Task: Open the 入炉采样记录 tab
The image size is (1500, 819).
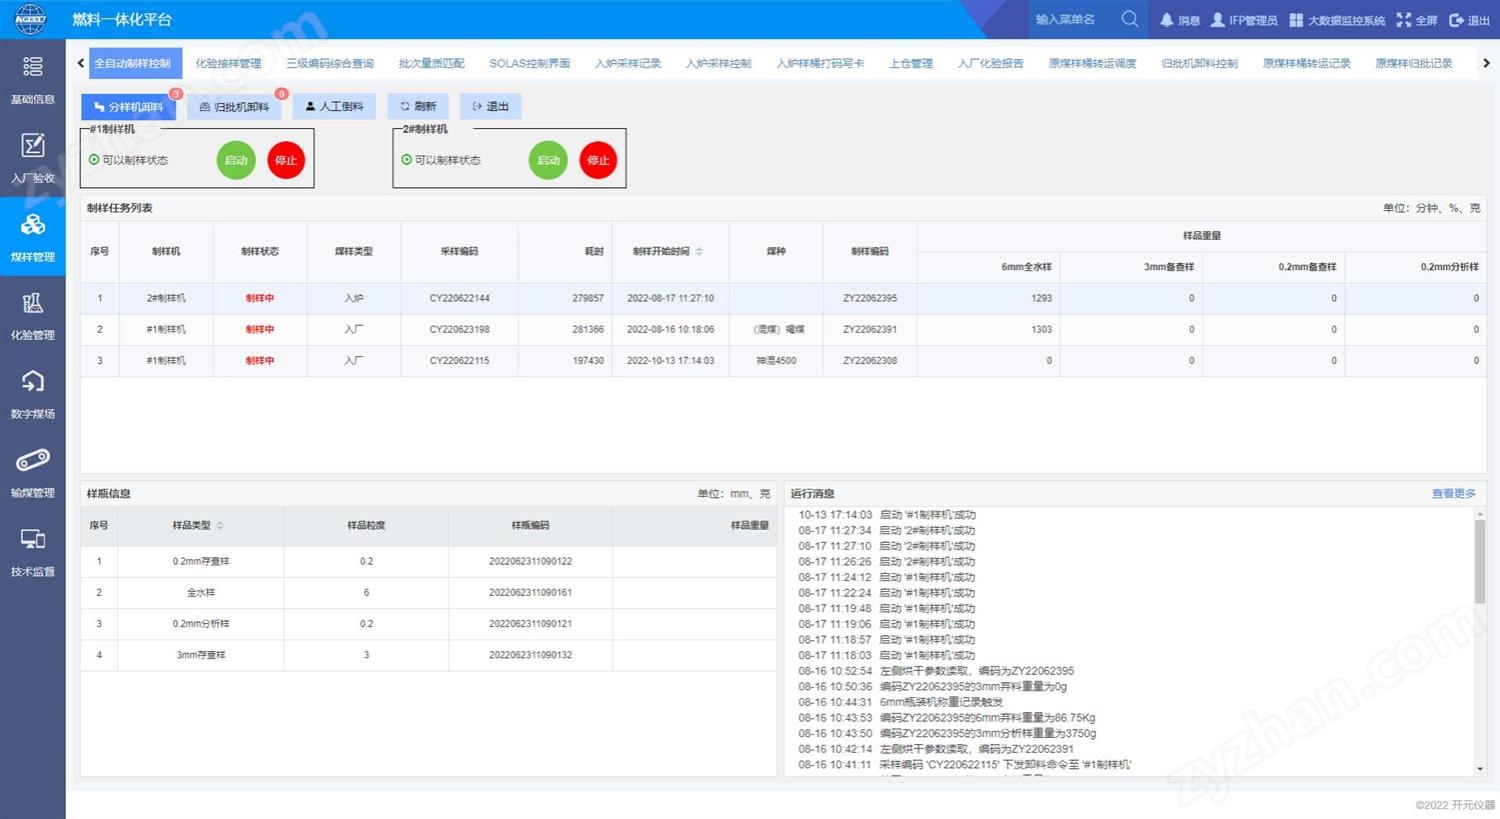Action: 628,63
